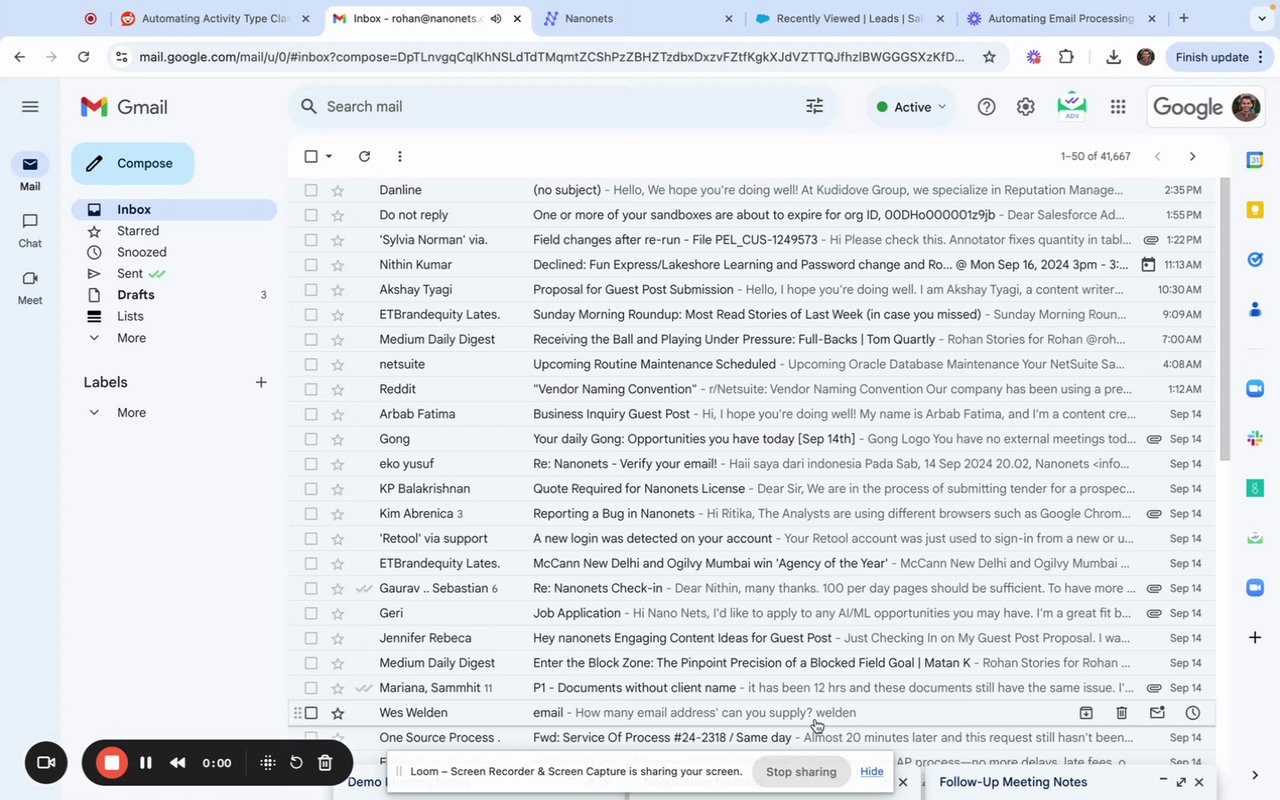Open Gmail settings gear
The image size is (1280, 800).
pyautogui.click(x=1025, y=107)
